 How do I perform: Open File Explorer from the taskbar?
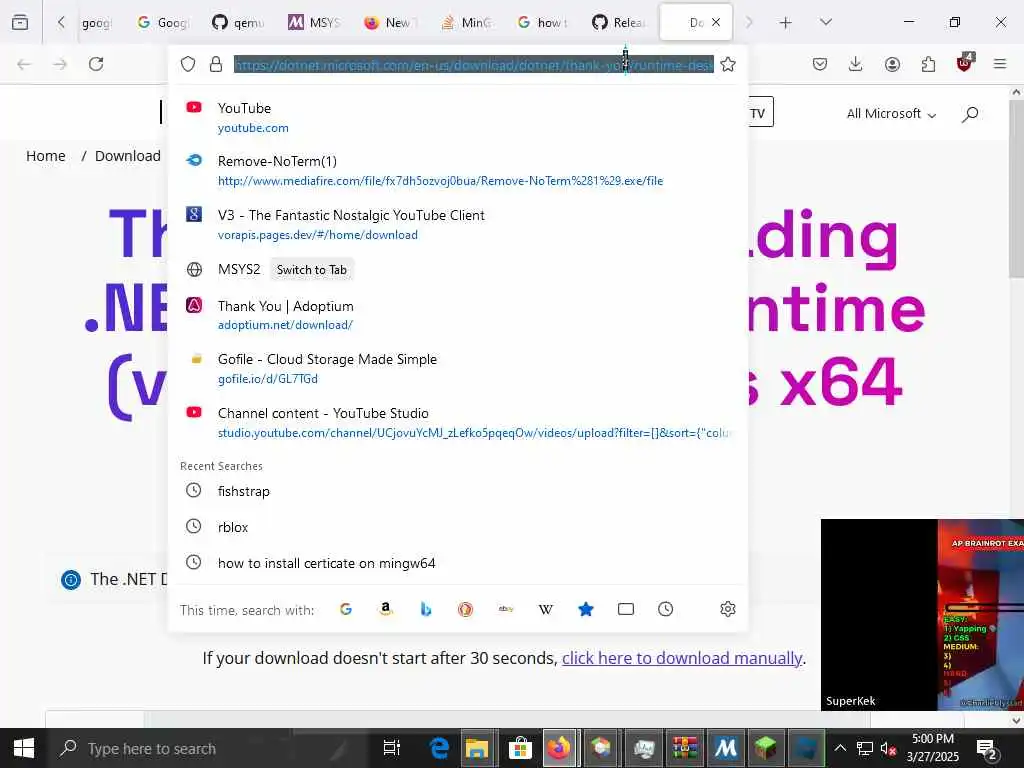(x=477, y=748)
